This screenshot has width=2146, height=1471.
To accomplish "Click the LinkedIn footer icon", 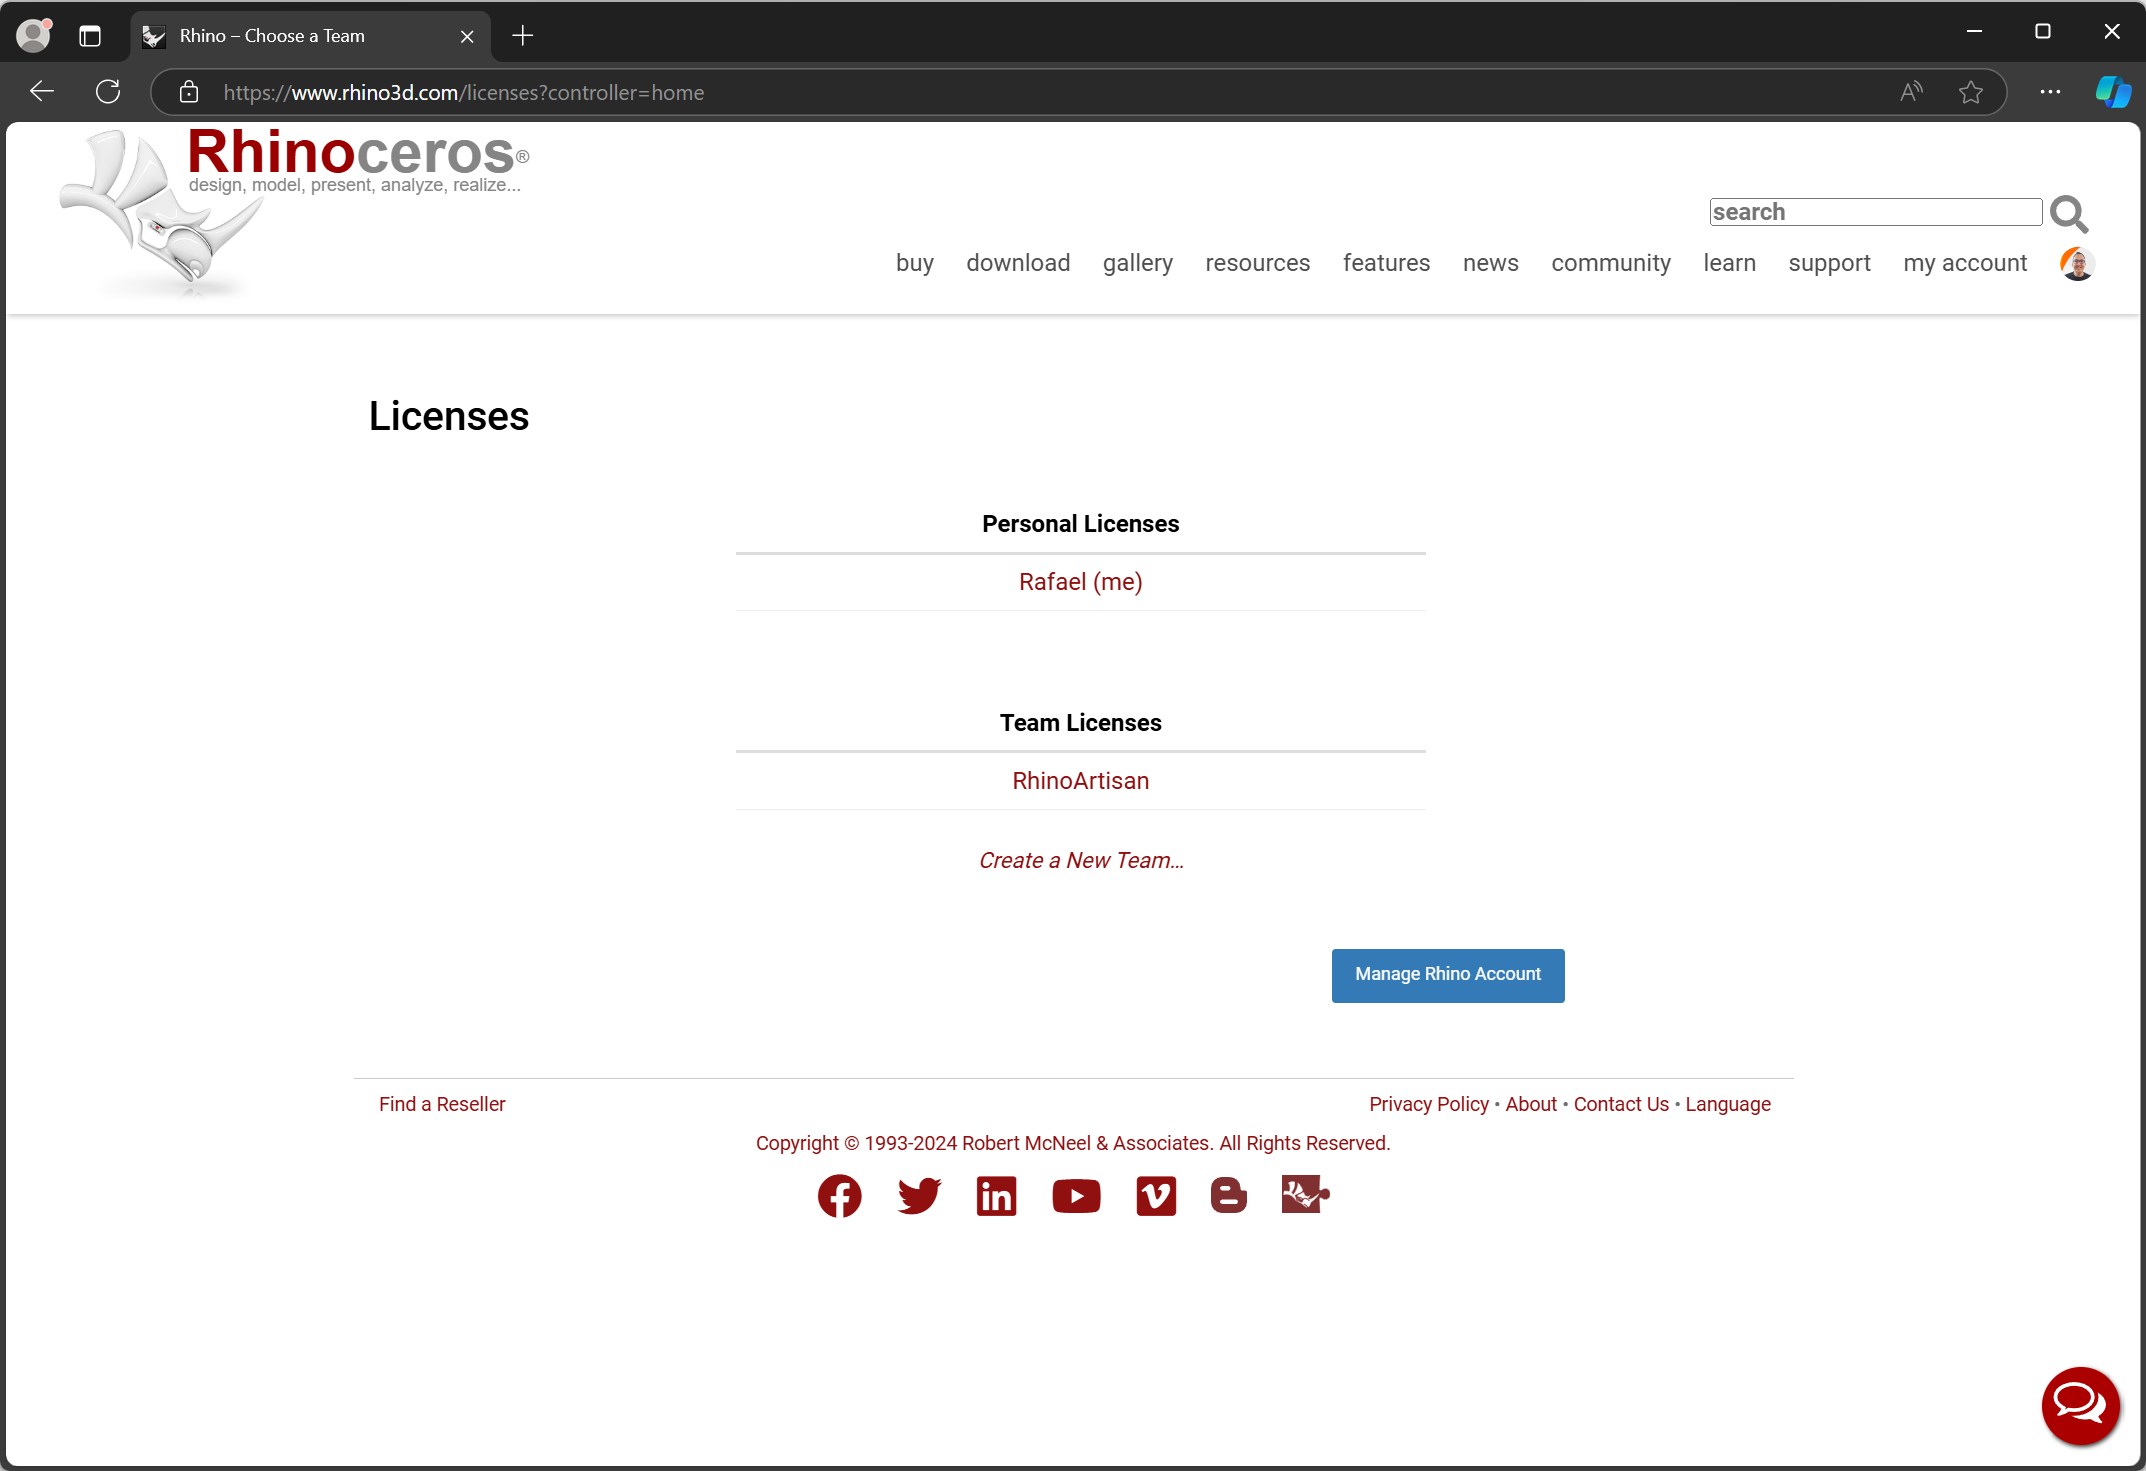I will click(996, 1196).
